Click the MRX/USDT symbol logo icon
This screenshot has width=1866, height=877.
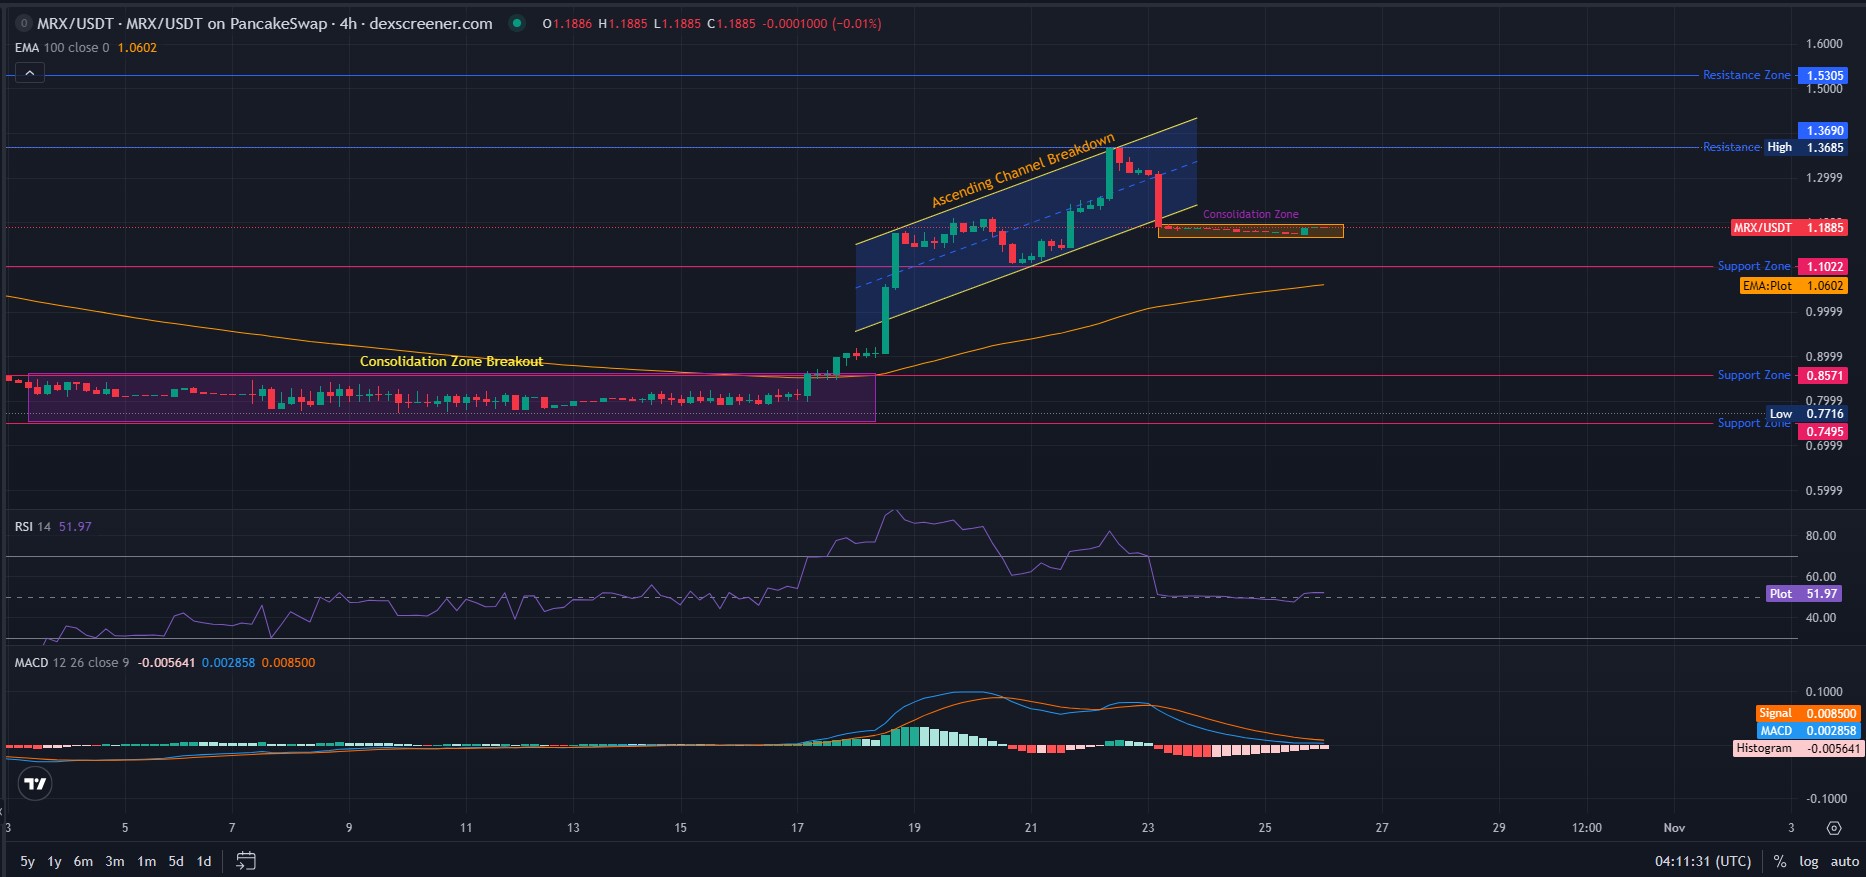[x=23, y=23]
